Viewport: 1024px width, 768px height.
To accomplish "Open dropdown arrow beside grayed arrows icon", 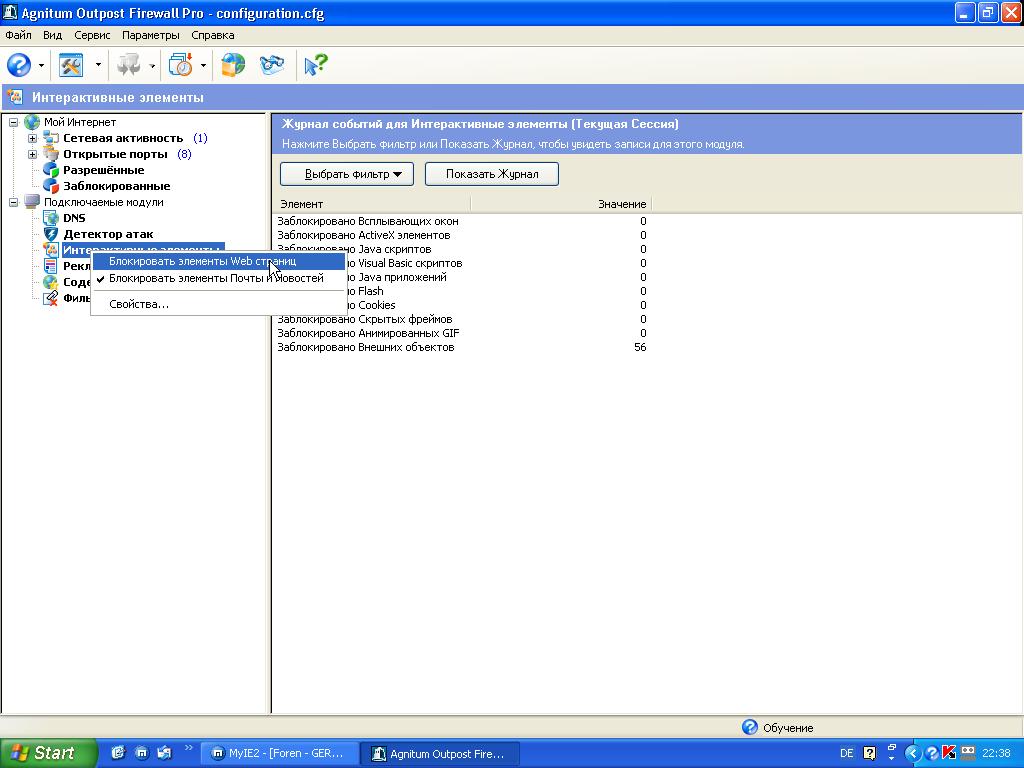I will (x=152, y=65).
